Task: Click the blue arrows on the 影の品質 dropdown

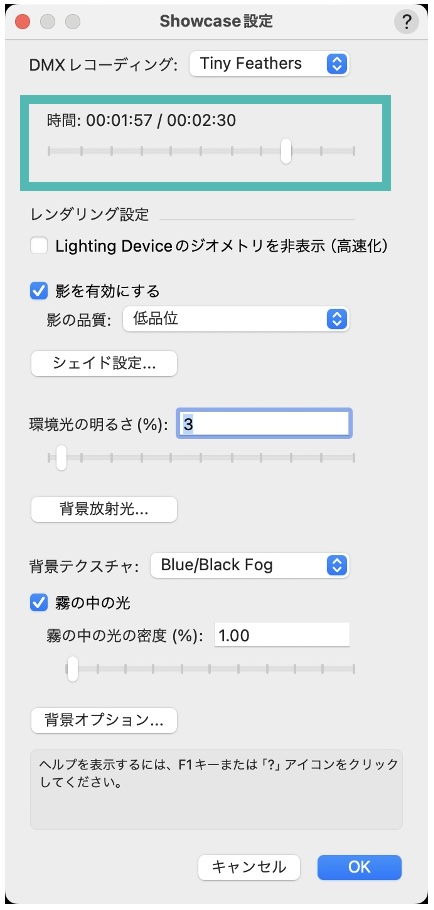Action: click(337, 319)
